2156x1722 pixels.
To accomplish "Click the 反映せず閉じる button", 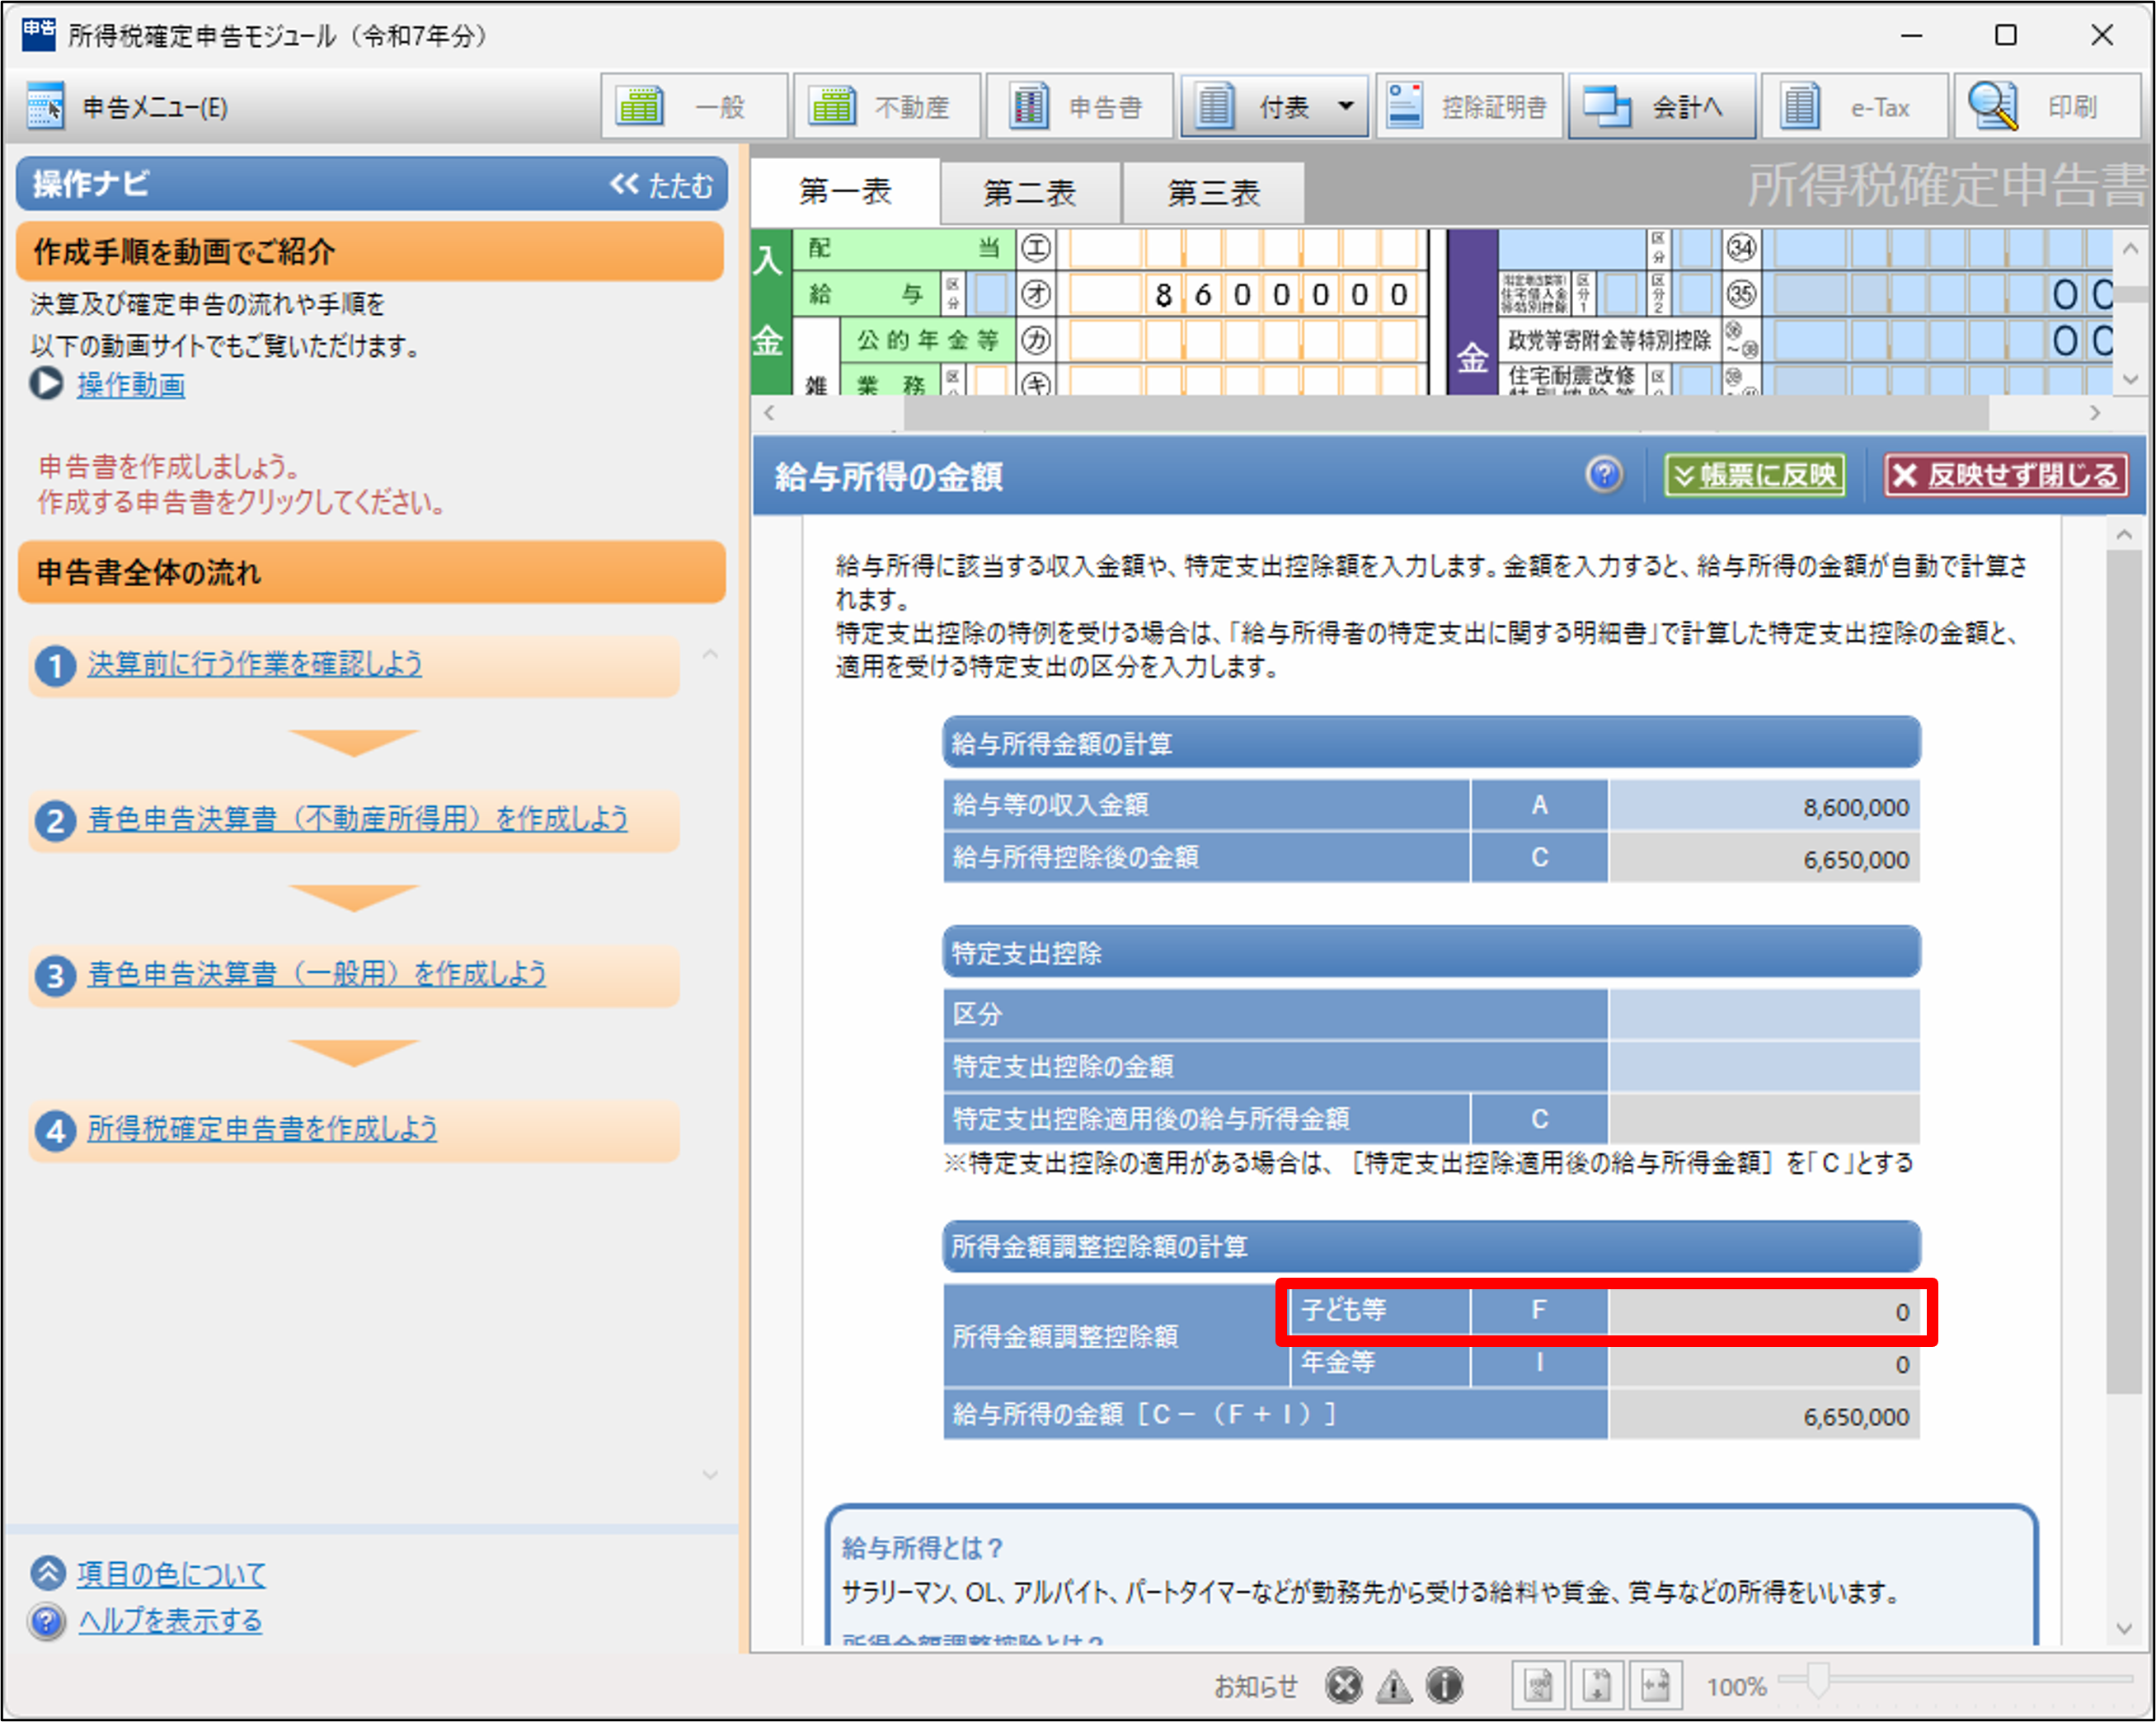I will point(2005,476).
